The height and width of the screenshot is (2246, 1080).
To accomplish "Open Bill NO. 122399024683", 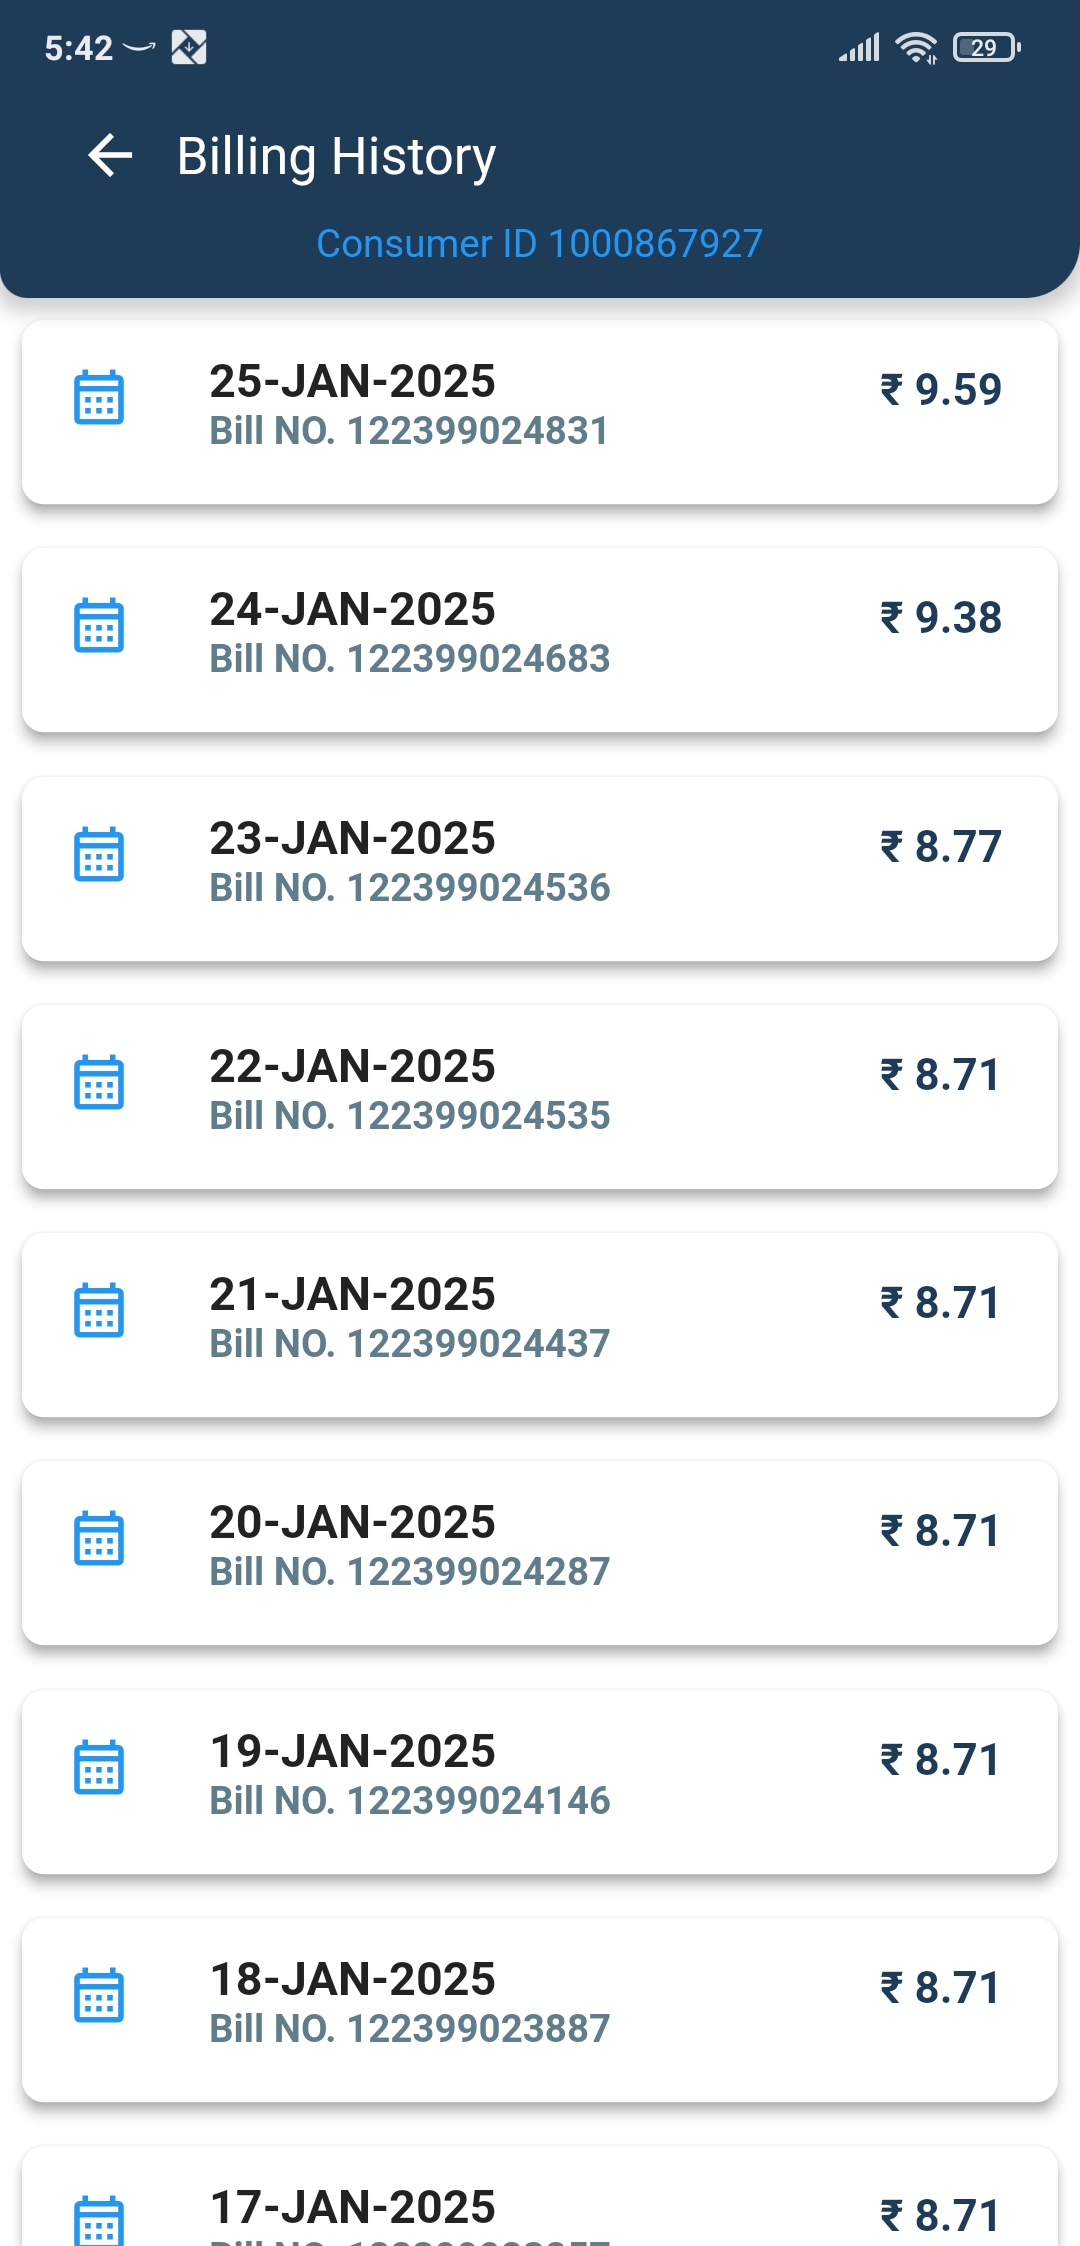I will point(409,659).
